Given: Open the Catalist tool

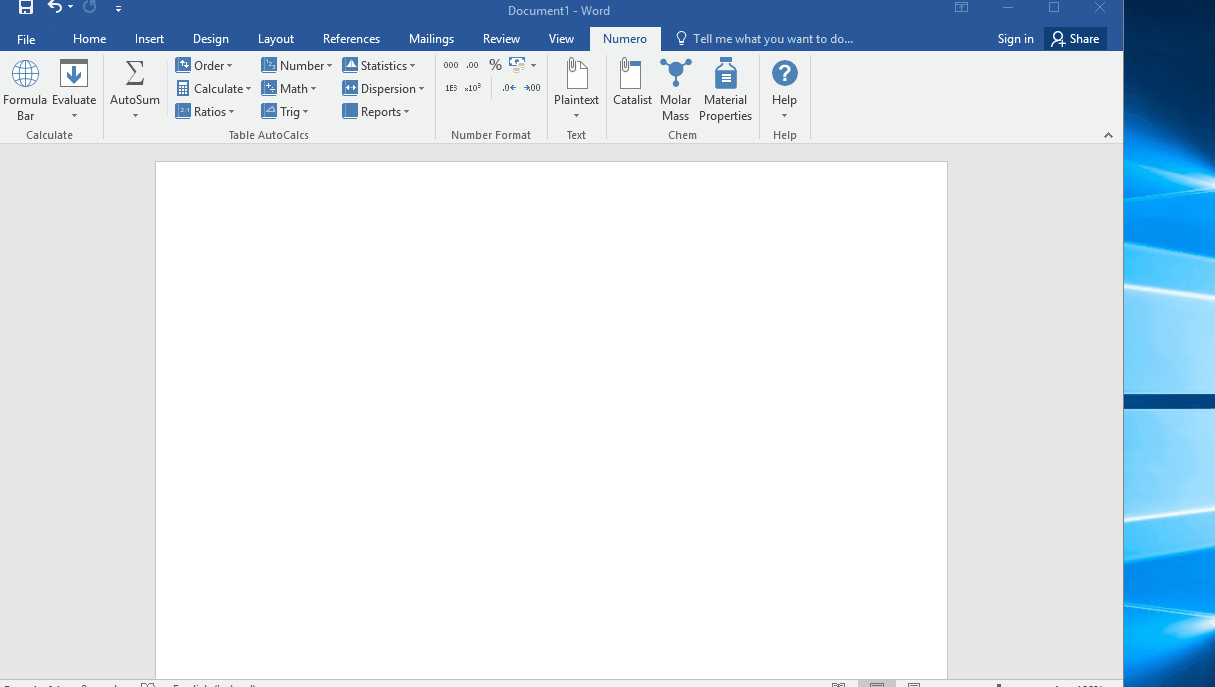Looking at the screenshot, I should (x=632, y=83).
